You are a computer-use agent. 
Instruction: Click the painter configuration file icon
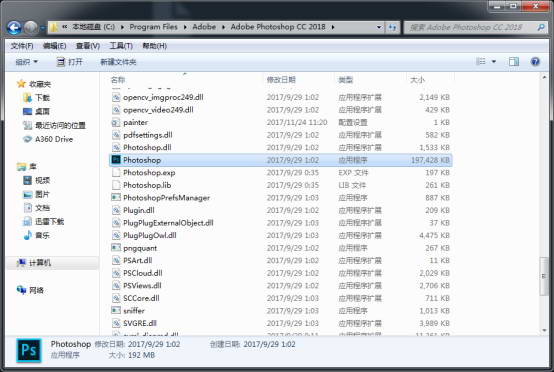pyautogui.click(x=116, y=122)
